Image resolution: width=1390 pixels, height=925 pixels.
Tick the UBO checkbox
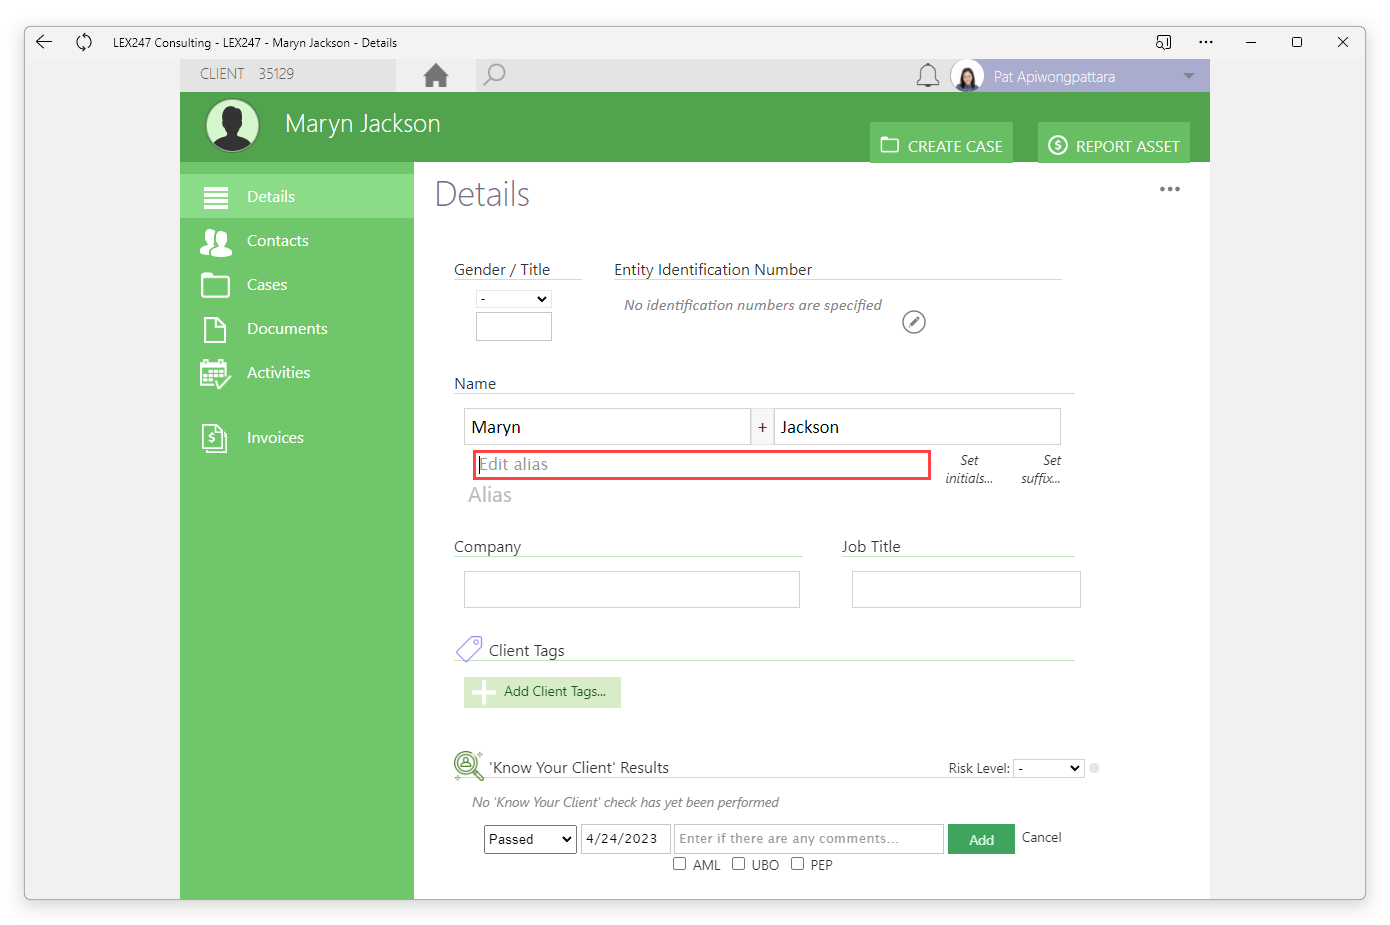point(739,864)
